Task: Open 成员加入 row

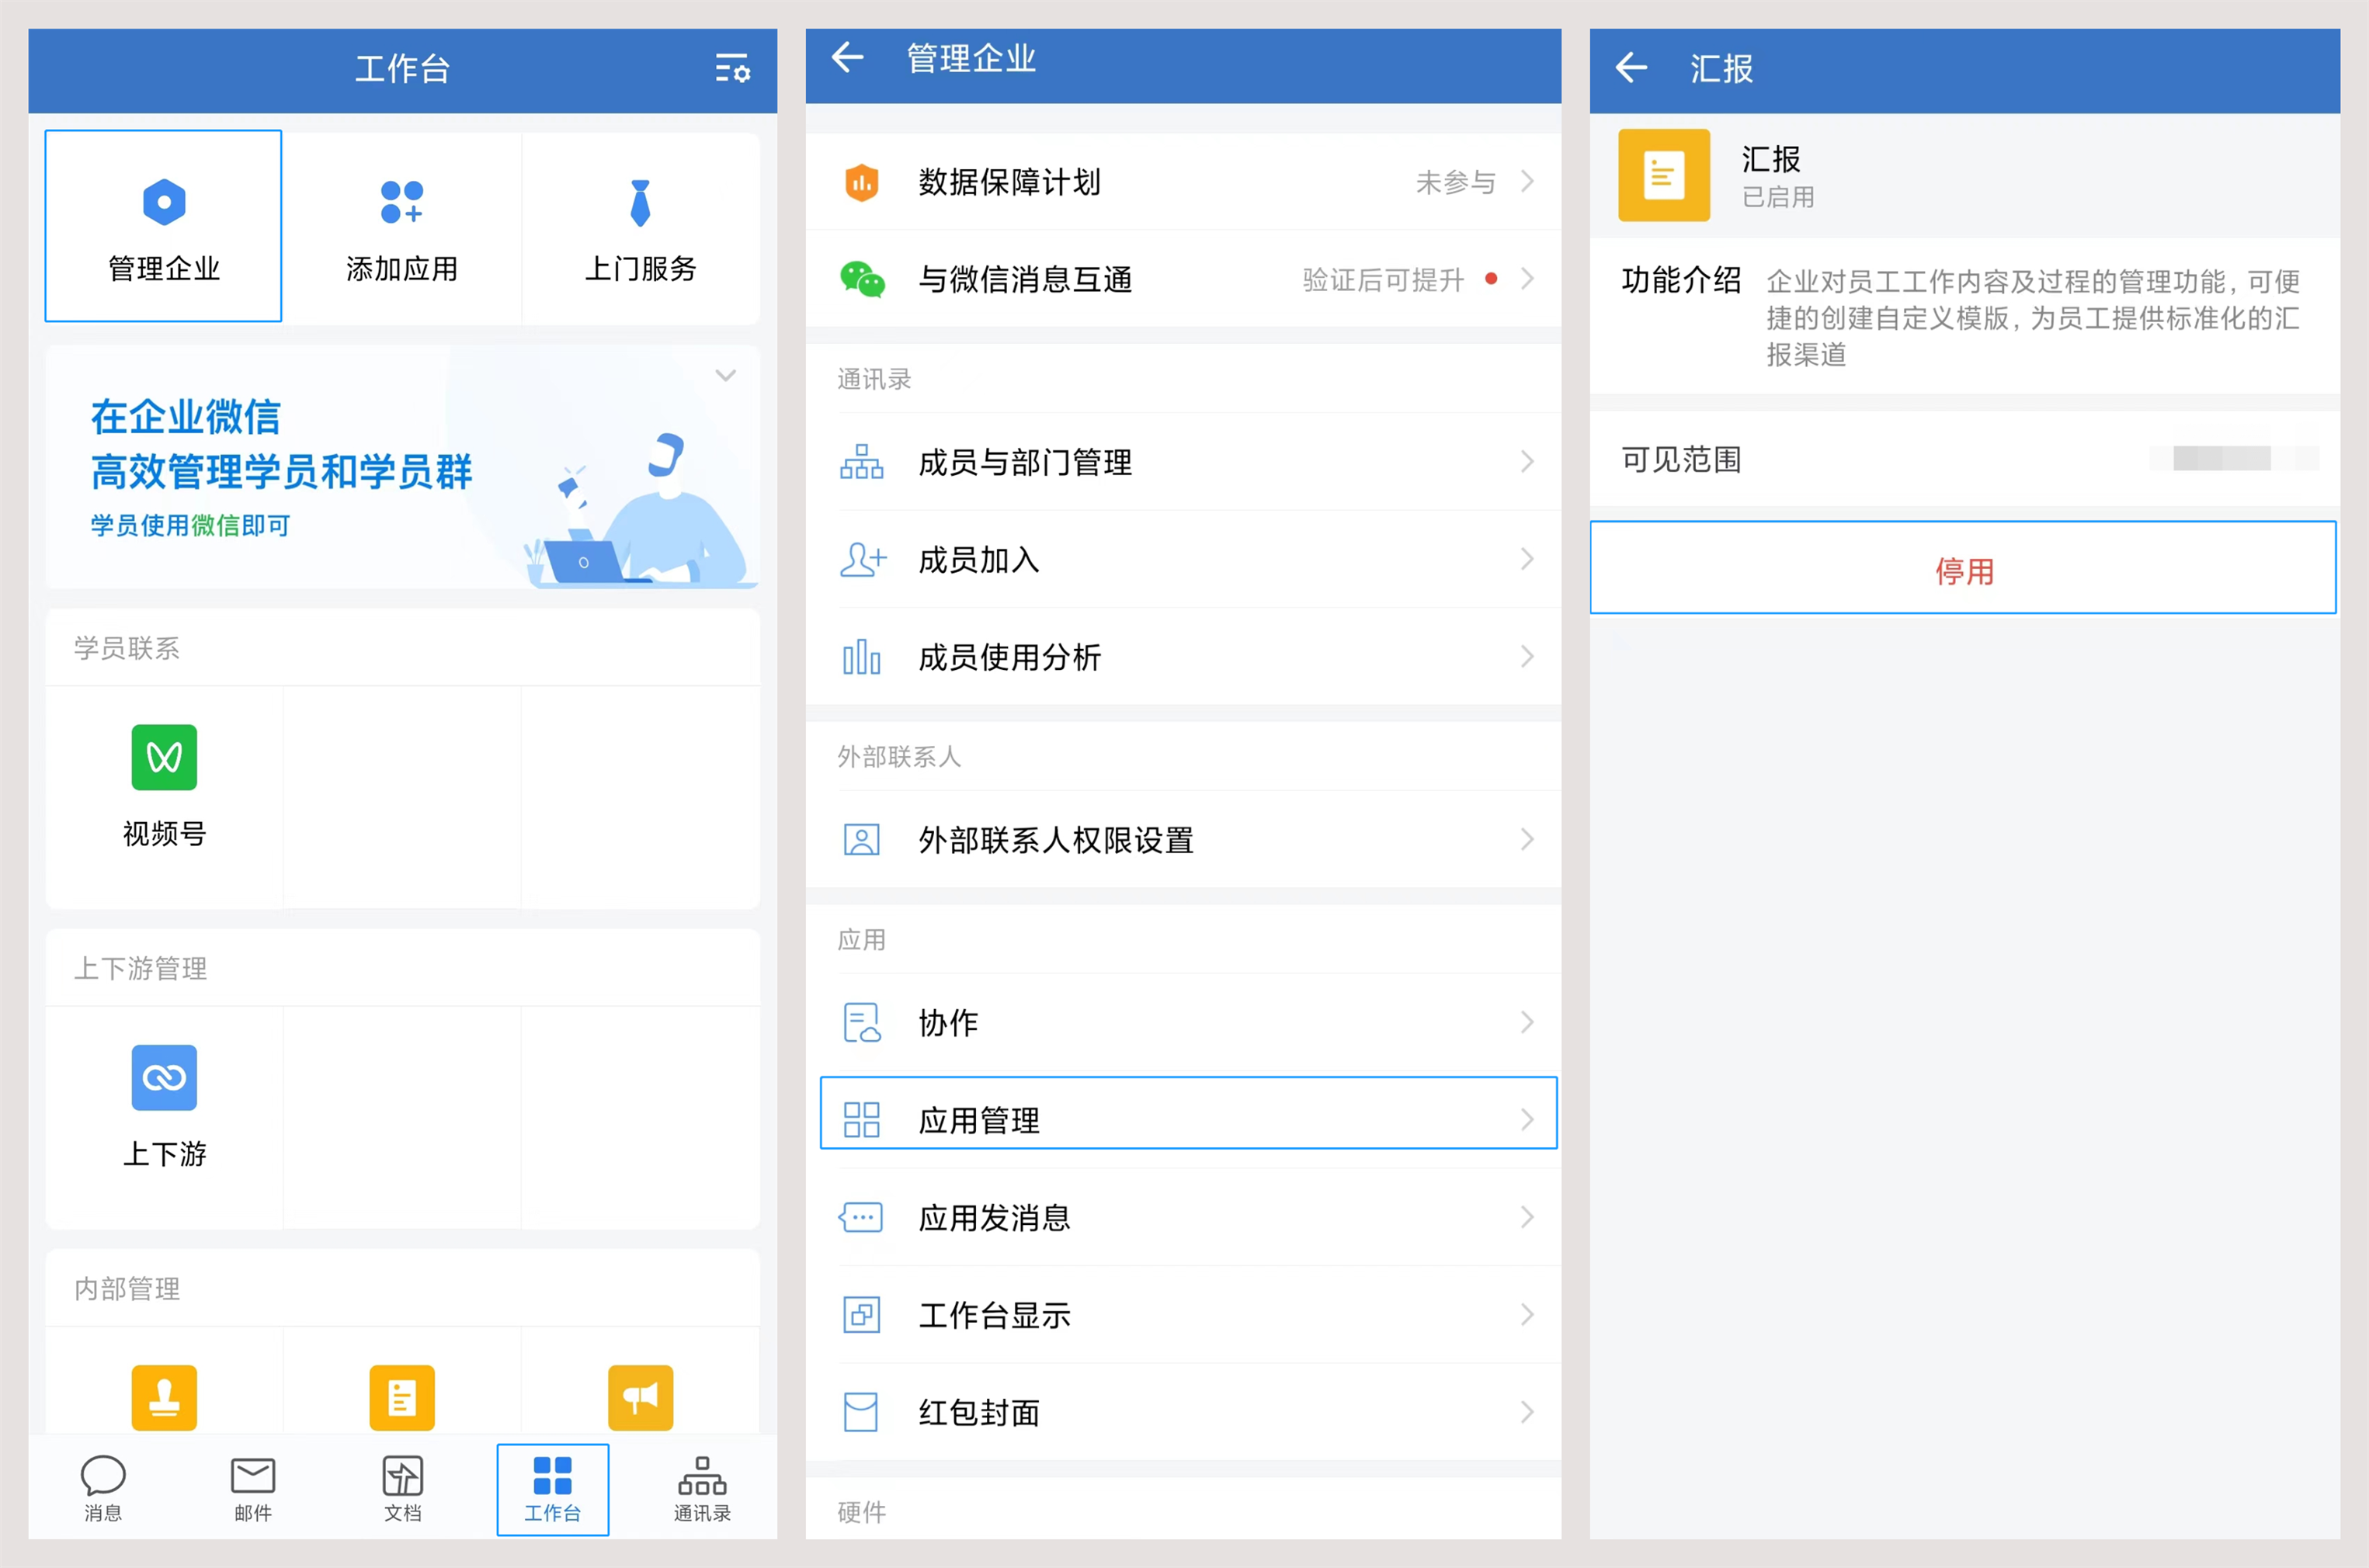Action: pyautogui.click(x=1183, y=559)
